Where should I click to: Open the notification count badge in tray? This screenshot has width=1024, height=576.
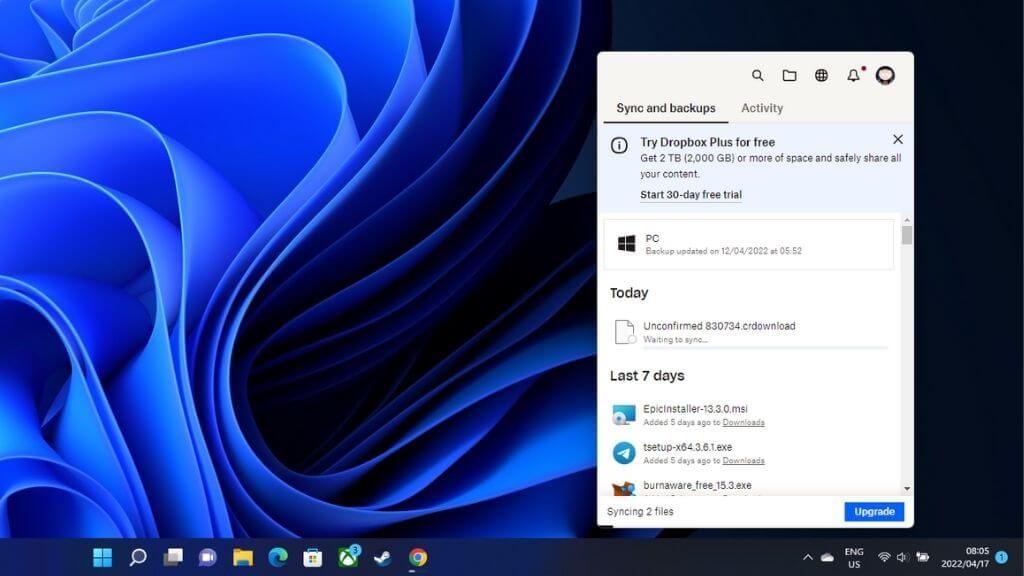point(1002,557)
